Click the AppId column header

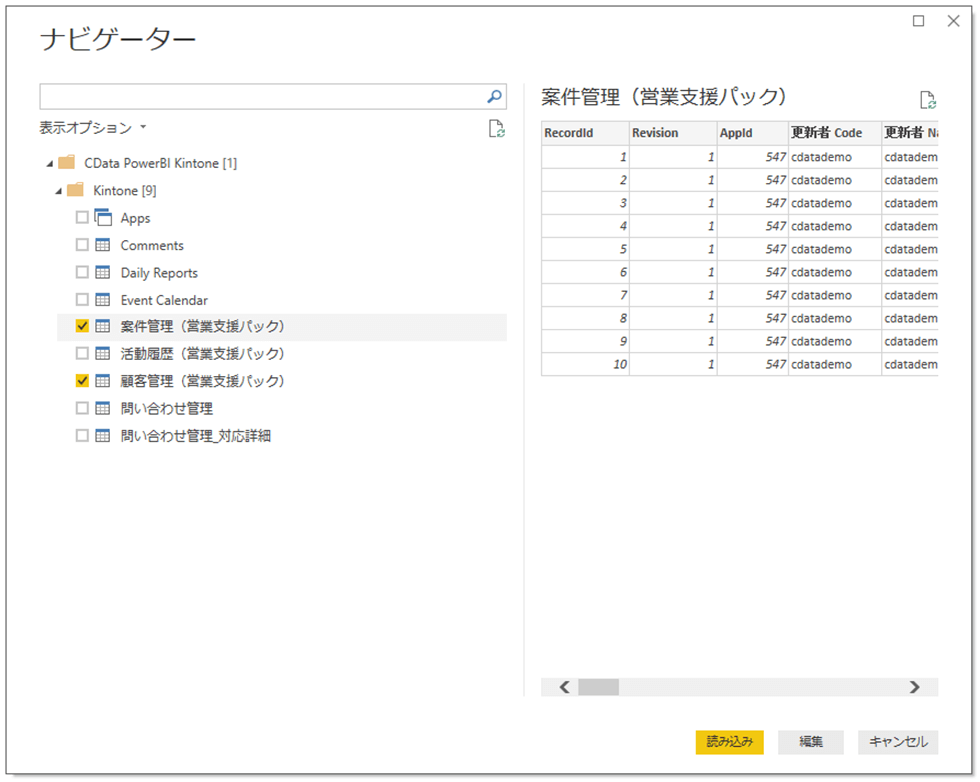[752, 133]
